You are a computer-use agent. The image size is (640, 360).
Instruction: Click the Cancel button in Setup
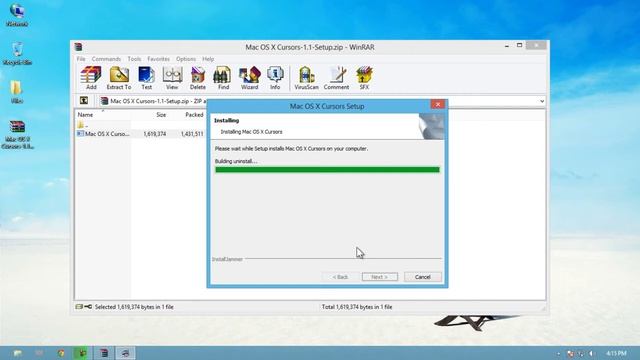[422, 277]
